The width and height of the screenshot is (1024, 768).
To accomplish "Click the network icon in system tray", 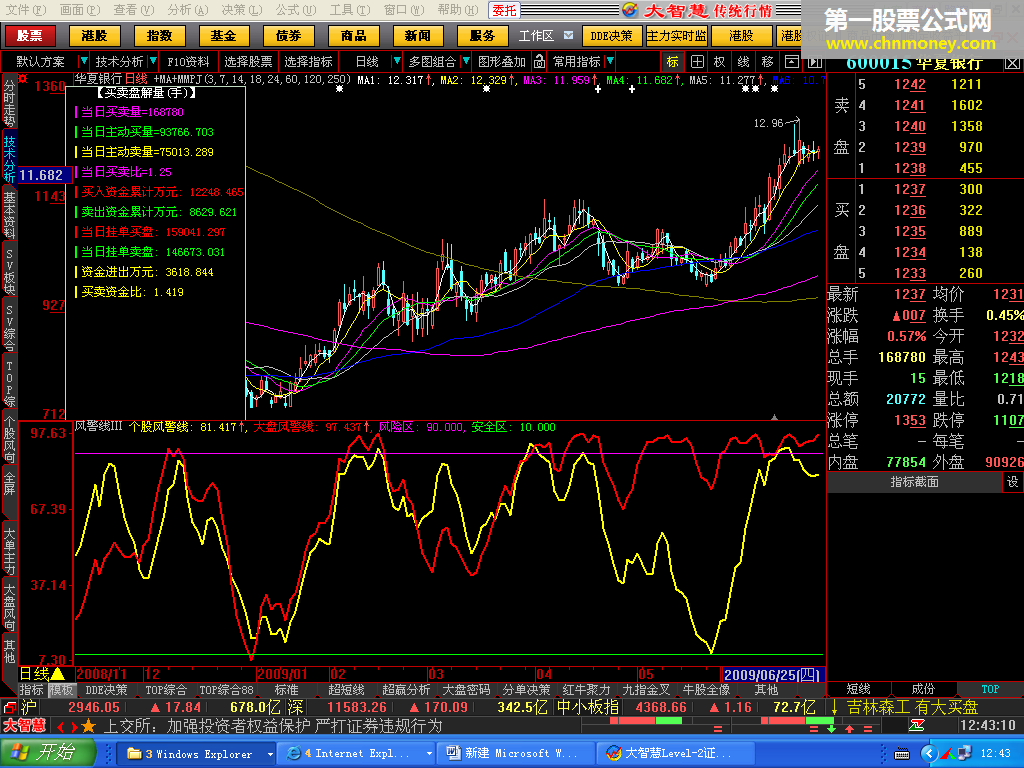I will [964, 754].
